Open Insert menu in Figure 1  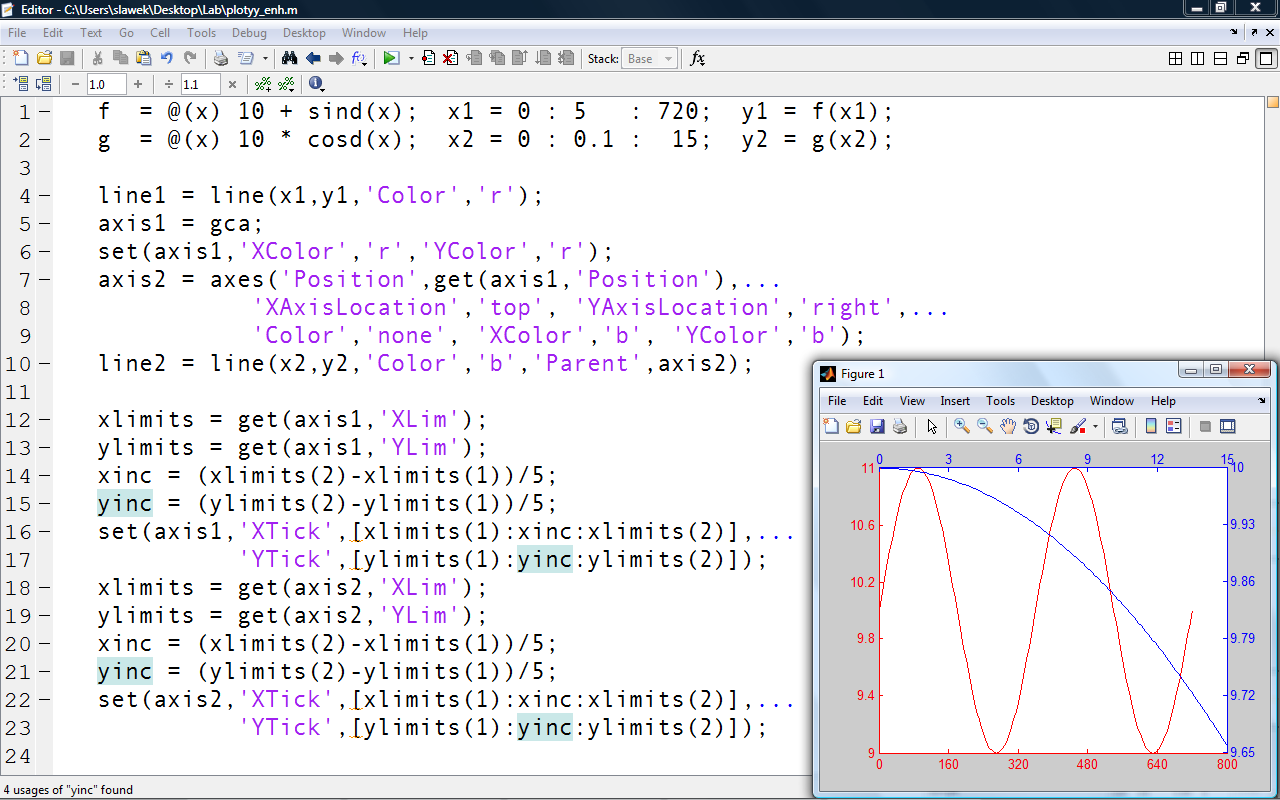(x=955, y=401)
